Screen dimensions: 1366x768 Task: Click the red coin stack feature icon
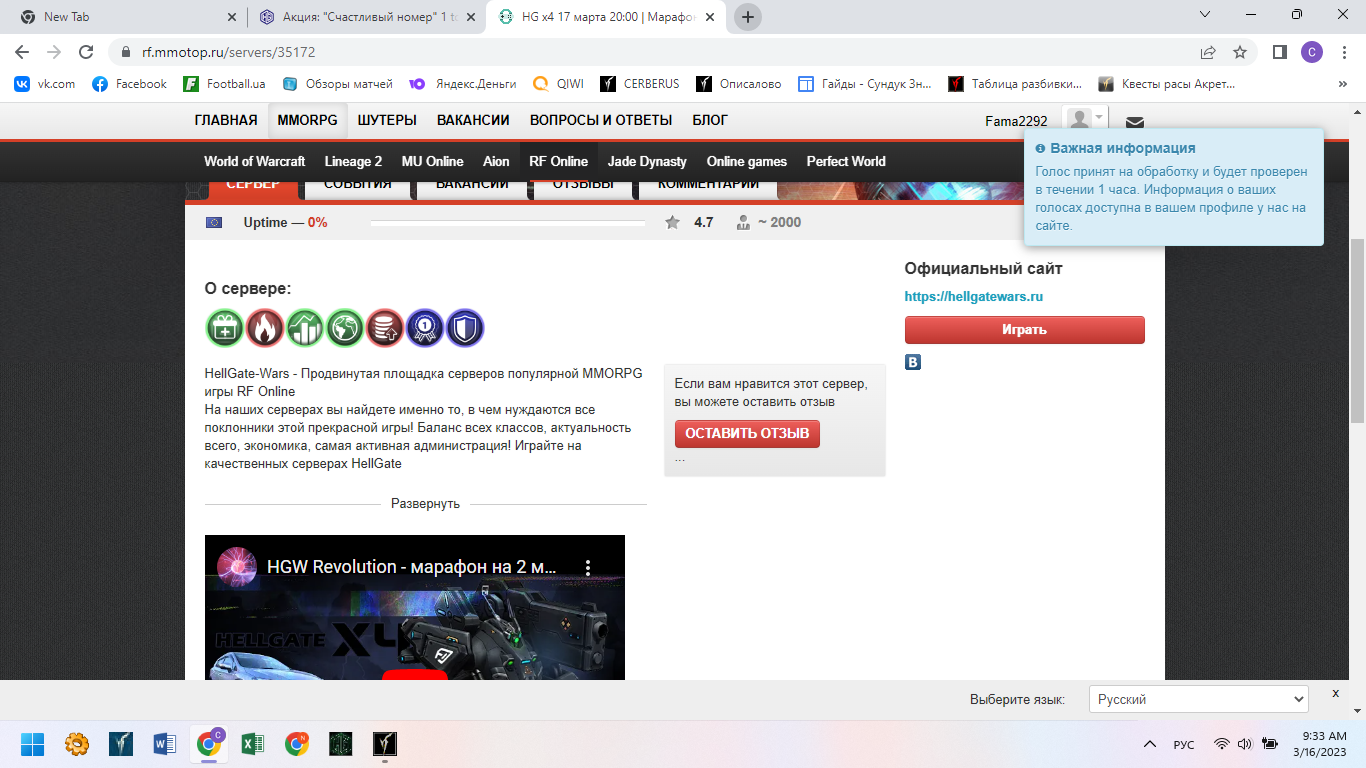click(385, 328)
